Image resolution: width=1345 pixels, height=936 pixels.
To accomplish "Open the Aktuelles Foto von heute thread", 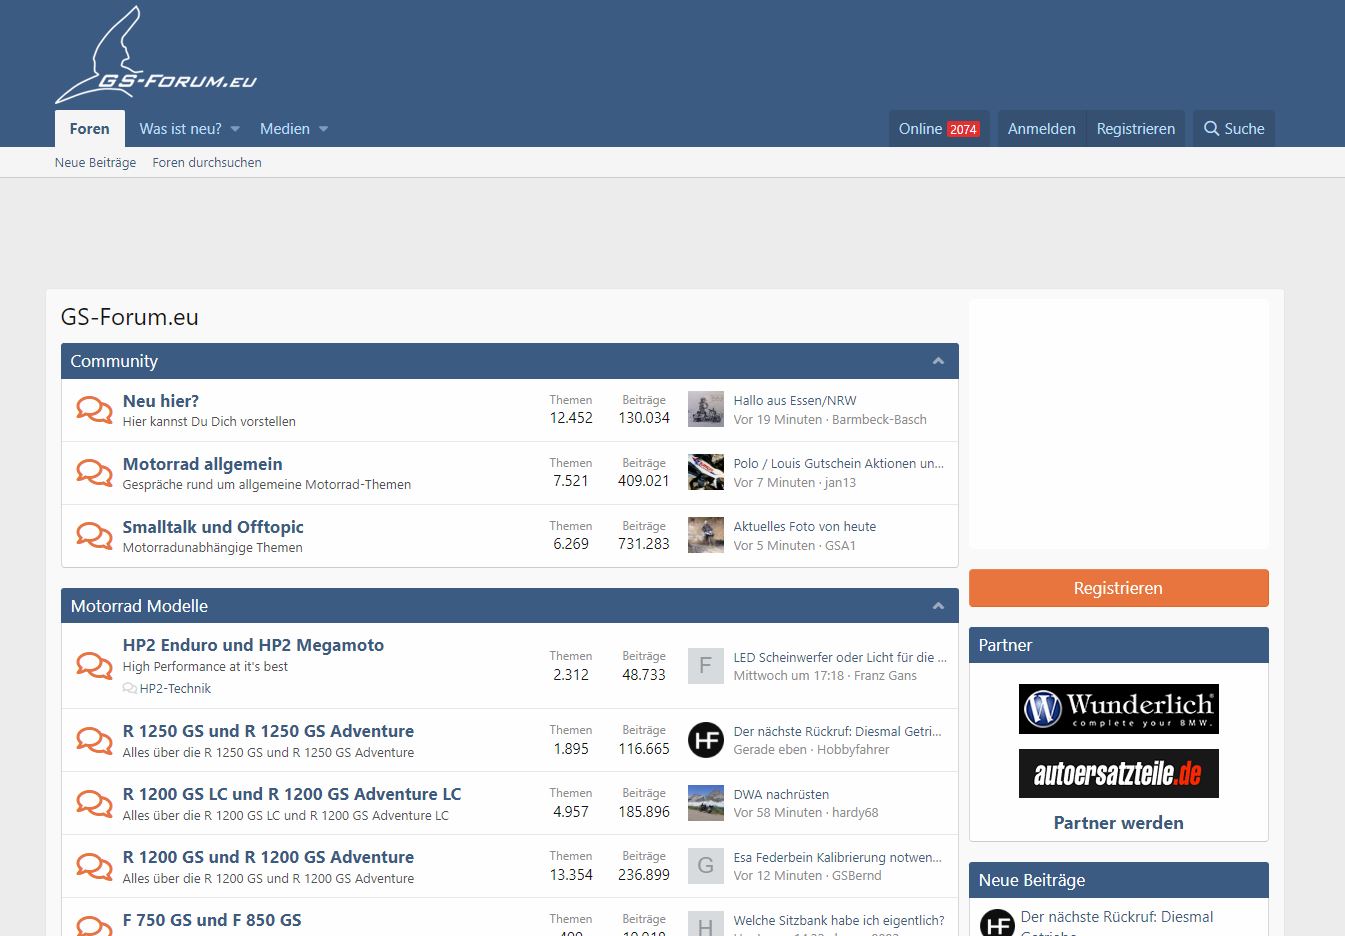I will pos(805,527).
